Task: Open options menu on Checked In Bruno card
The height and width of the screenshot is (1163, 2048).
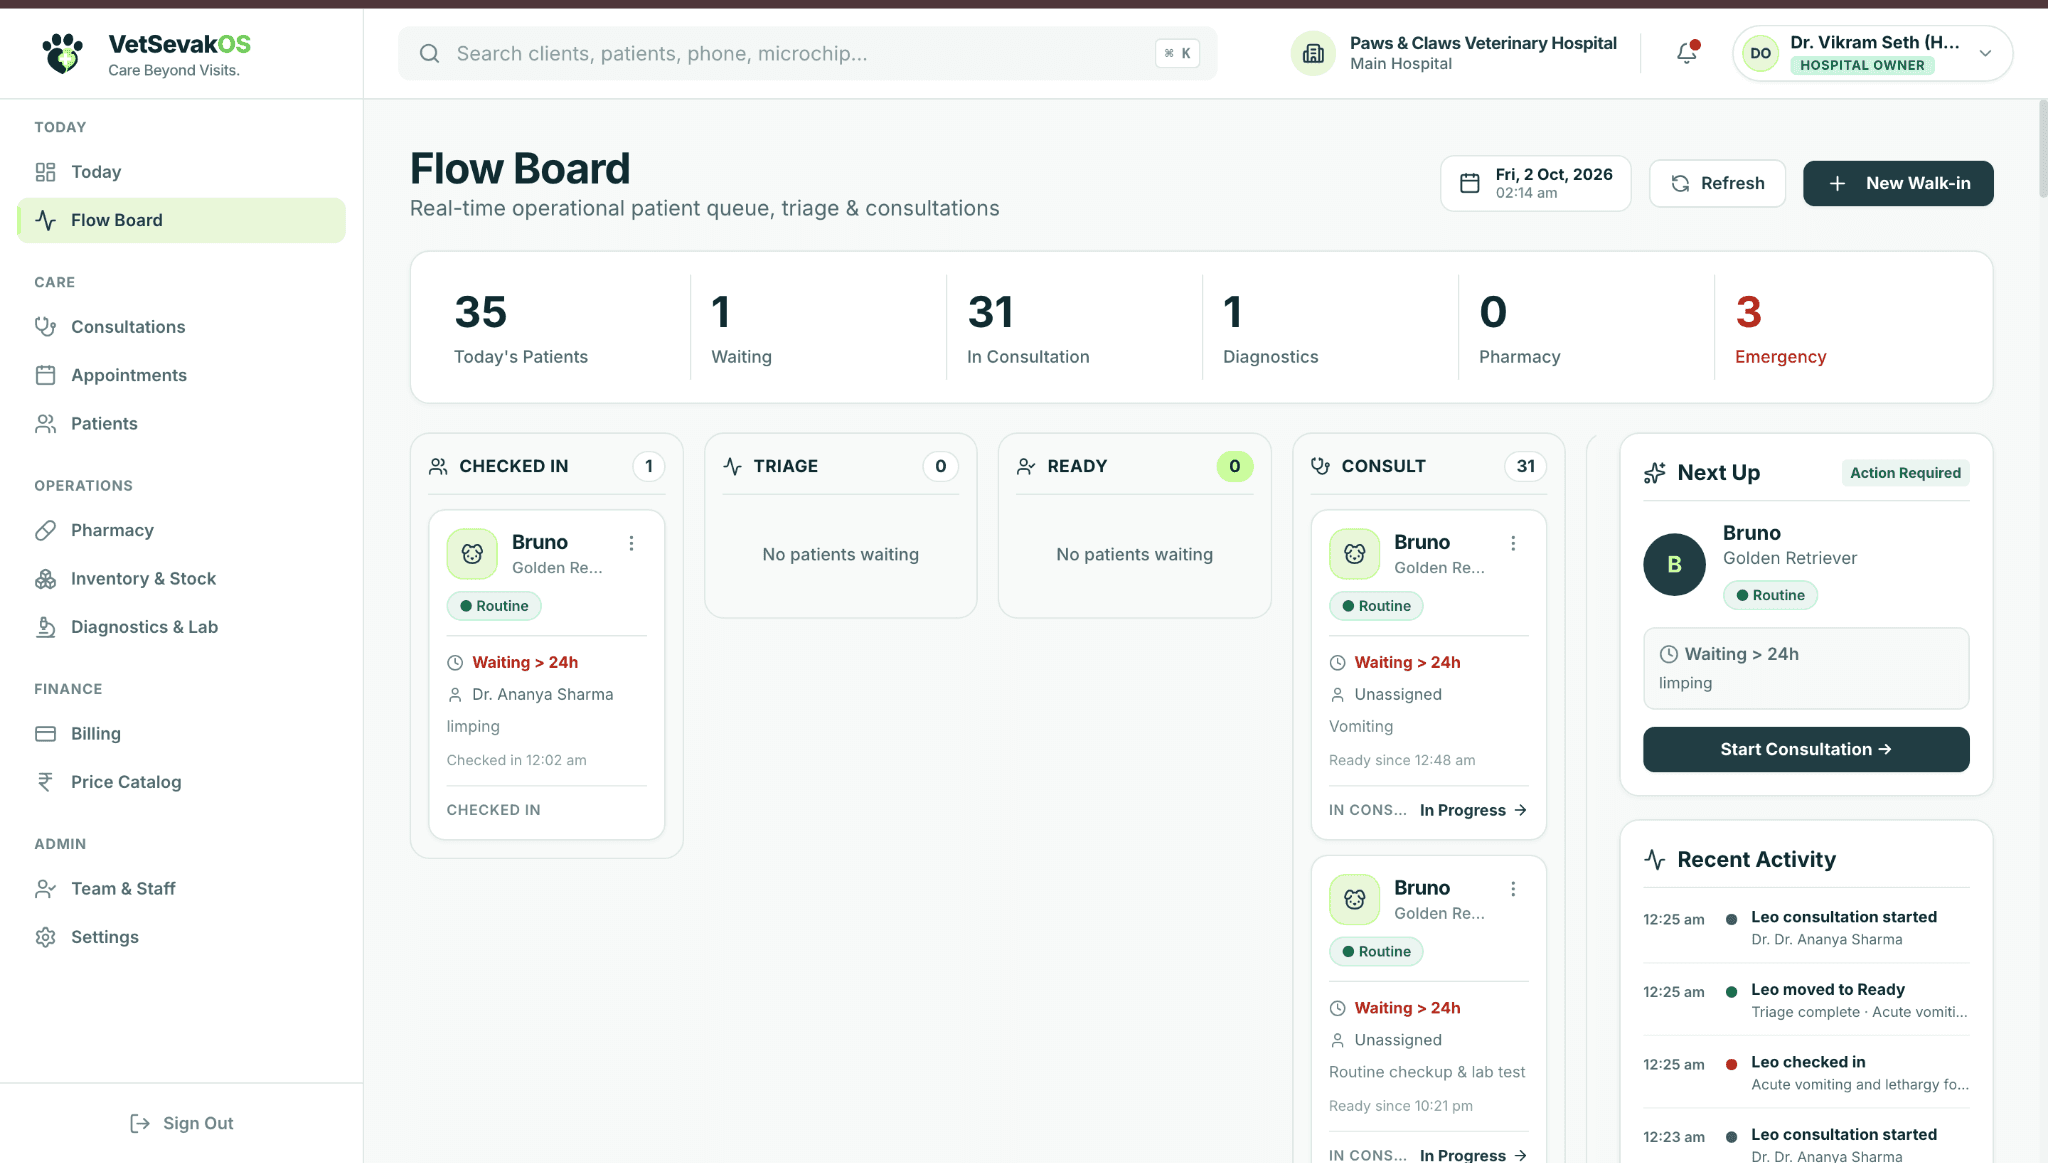Action: click(x=631, y=543)
